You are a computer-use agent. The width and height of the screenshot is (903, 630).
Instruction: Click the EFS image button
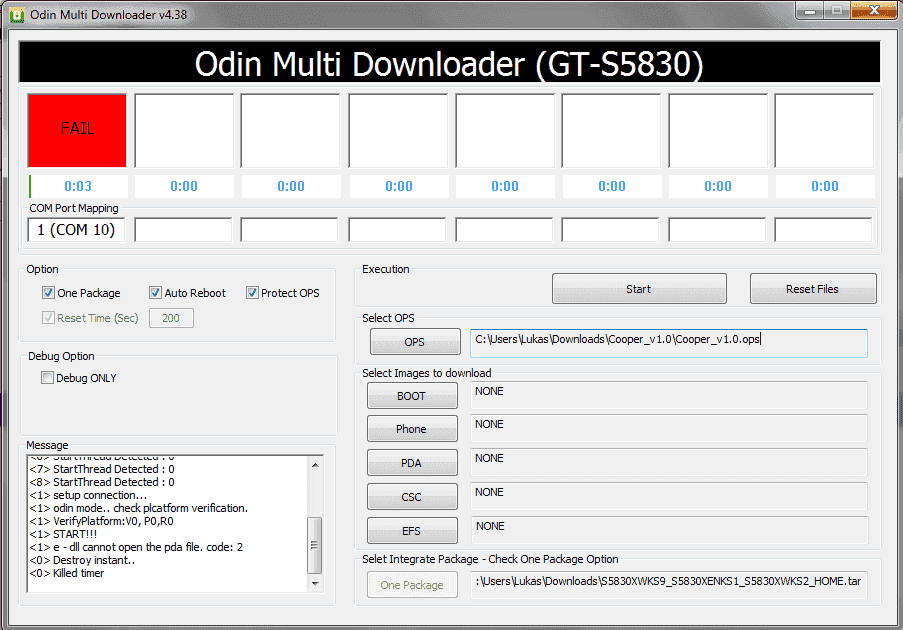[412, 530]
